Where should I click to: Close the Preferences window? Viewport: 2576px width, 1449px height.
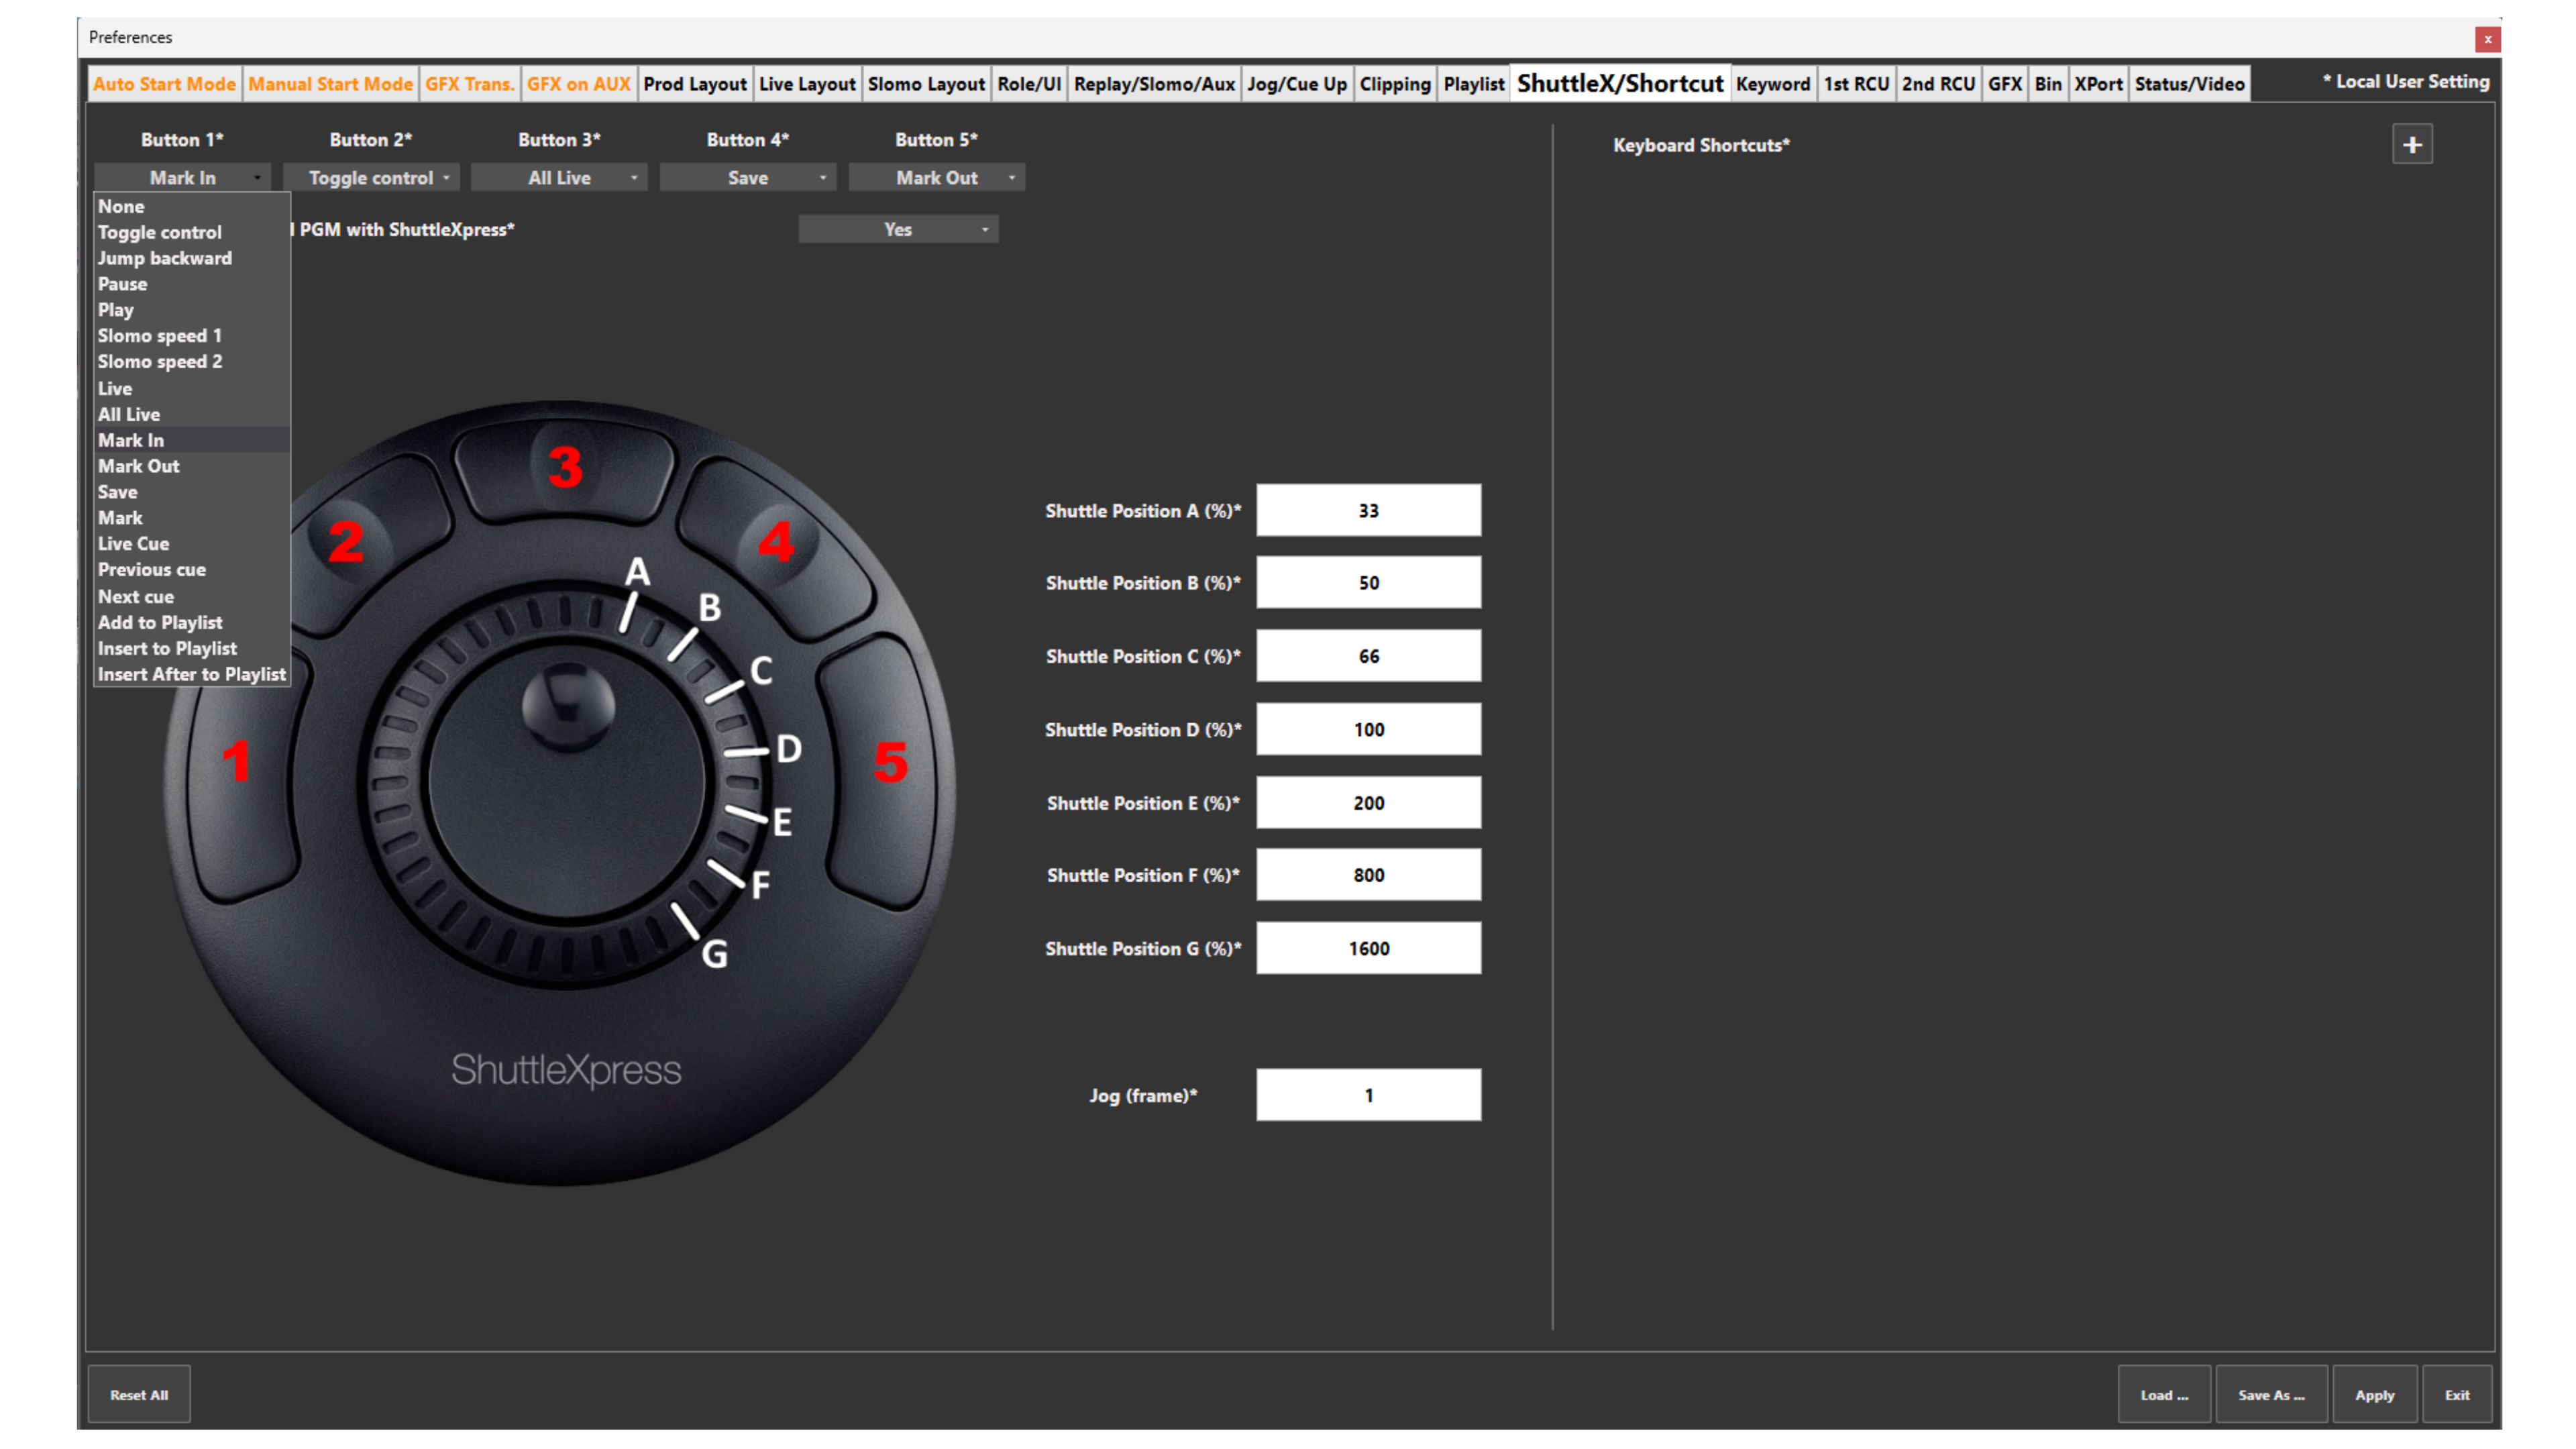coord(2487,39)
